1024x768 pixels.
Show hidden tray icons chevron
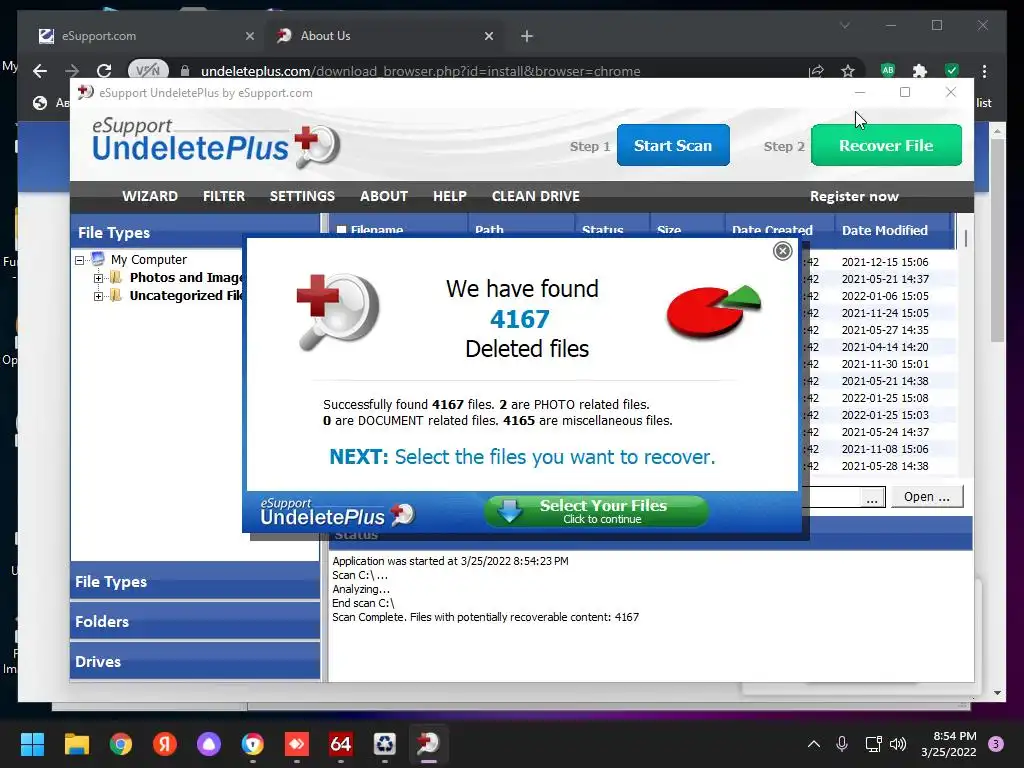tap(814, 744)
